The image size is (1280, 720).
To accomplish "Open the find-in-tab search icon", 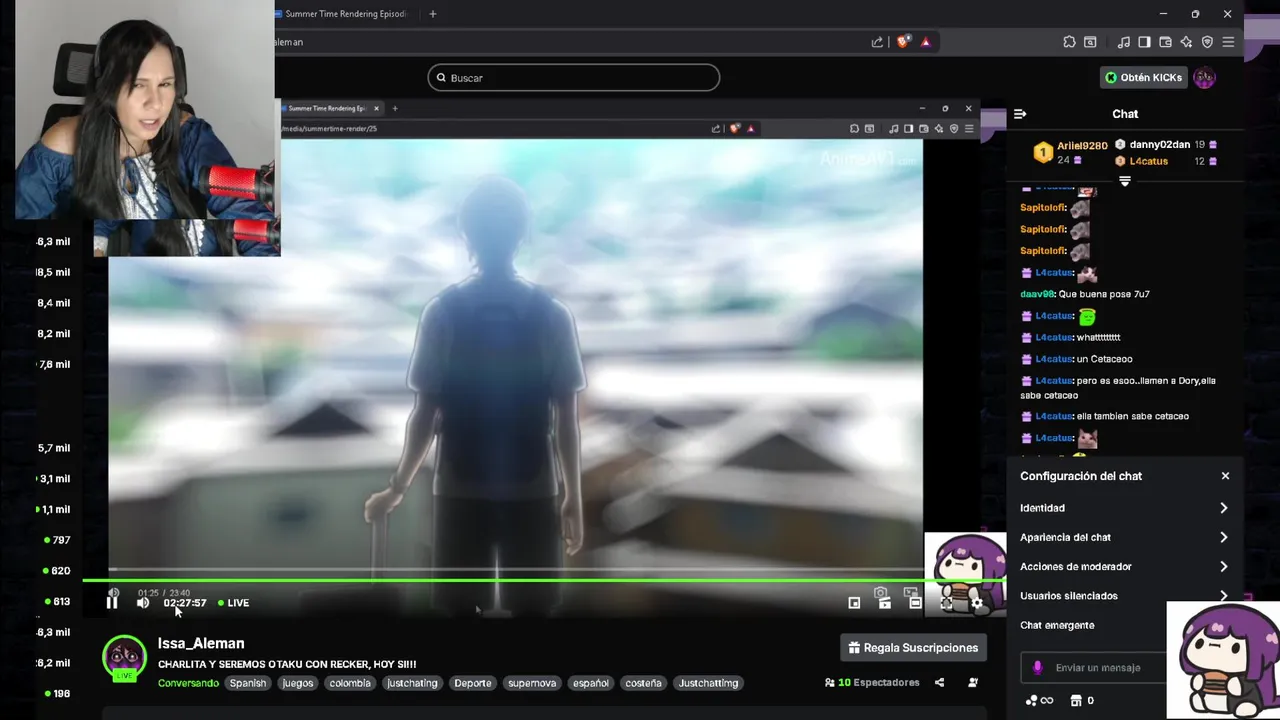I will pos(1090,42).
